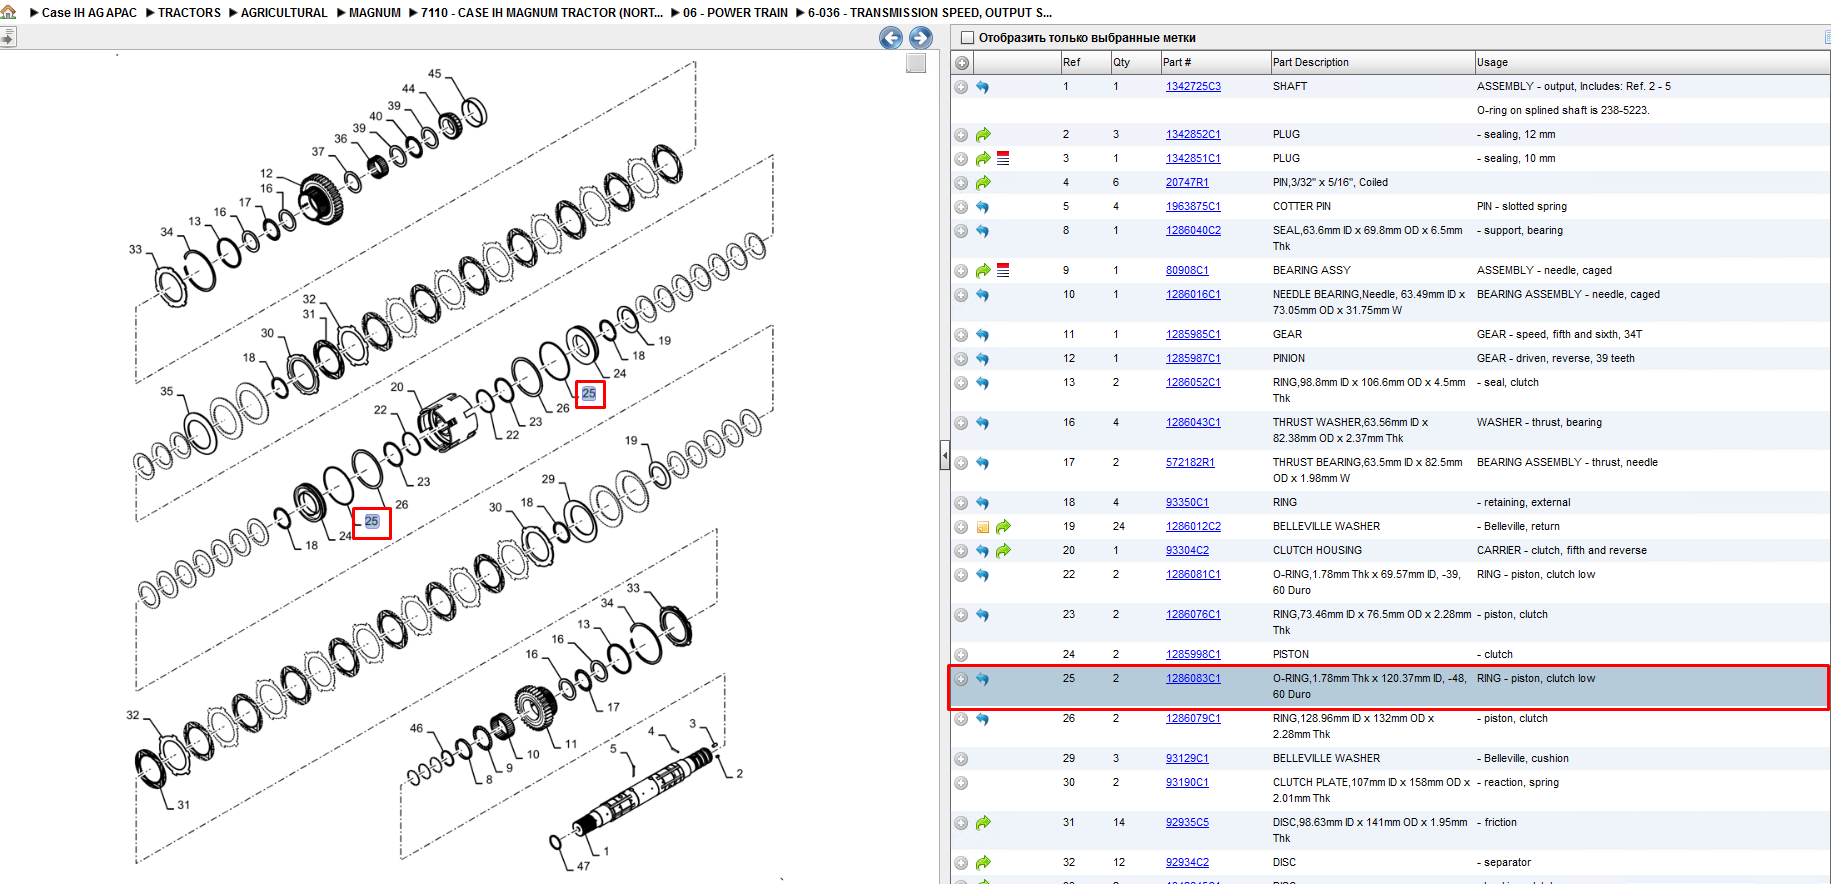Open the 6-036 - TRANSMISSION SPEED breadcrumb
Viewport: 1831px width, 884px height.
[x=930, y=13]
